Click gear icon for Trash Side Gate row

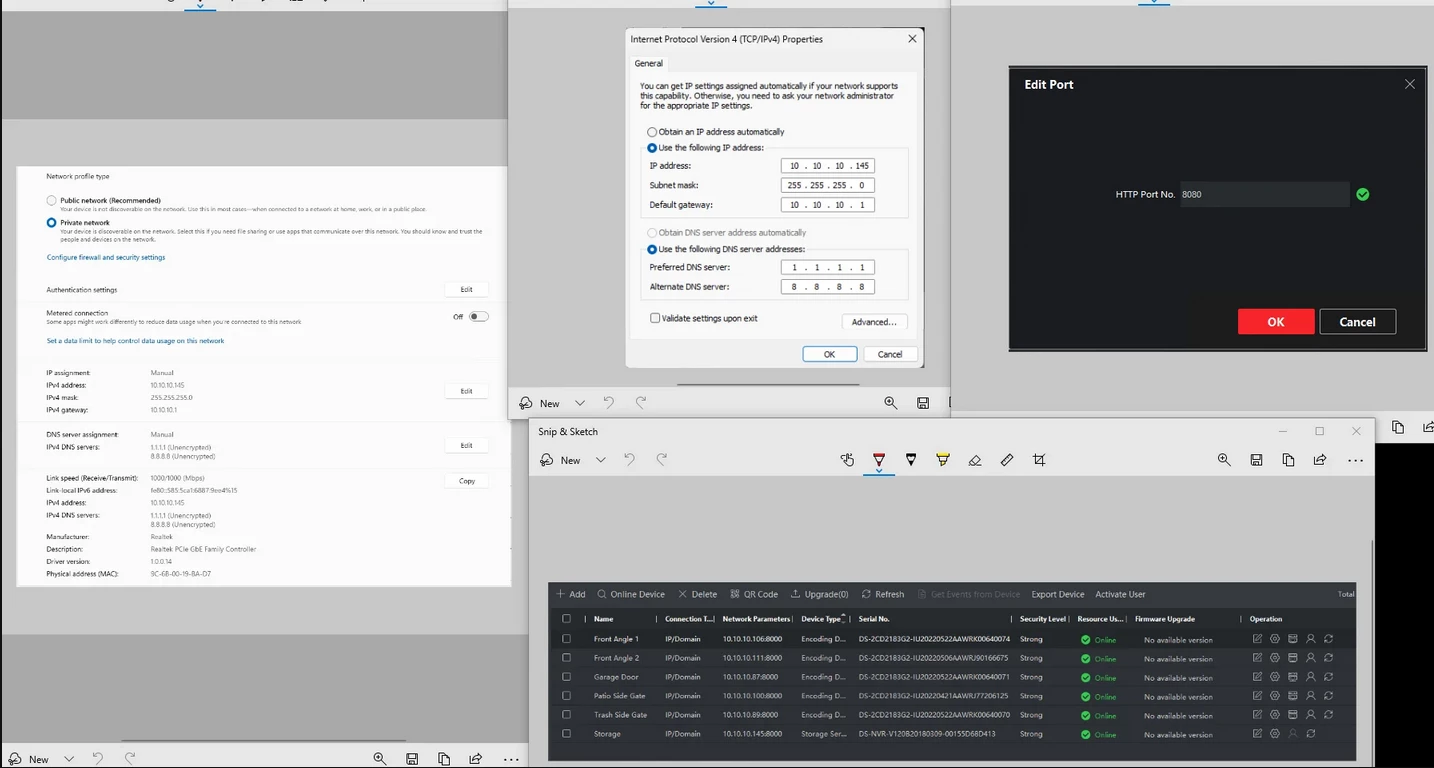(x=1275, y=715)
